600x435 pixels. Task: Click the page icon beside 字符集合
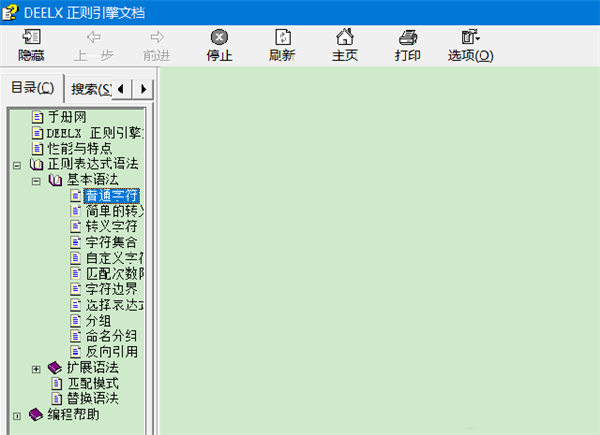[76, 242]
